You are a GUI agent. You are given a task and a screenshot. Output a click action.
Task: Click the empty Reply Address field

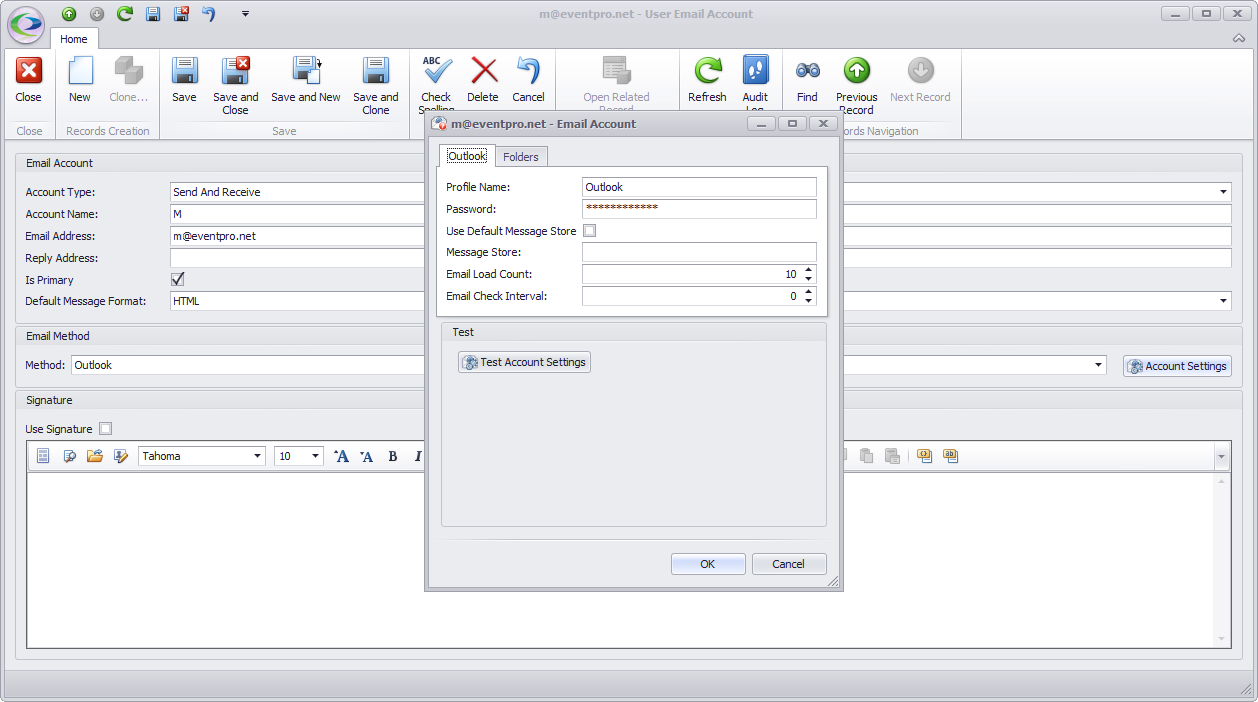pyautogui.click(x=298, y=258)
